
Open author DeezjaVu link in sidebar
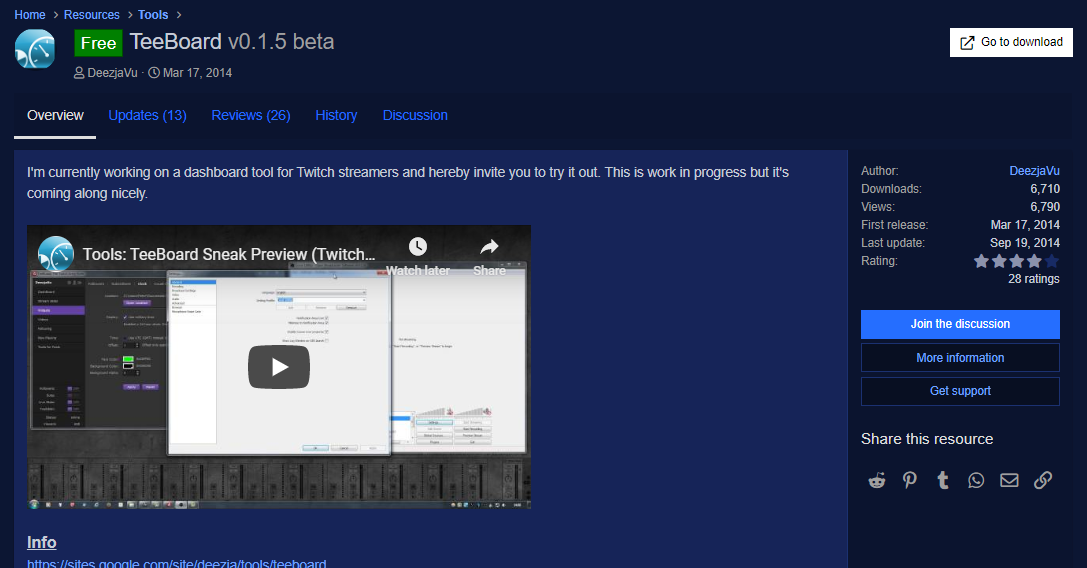point(1034,171)
